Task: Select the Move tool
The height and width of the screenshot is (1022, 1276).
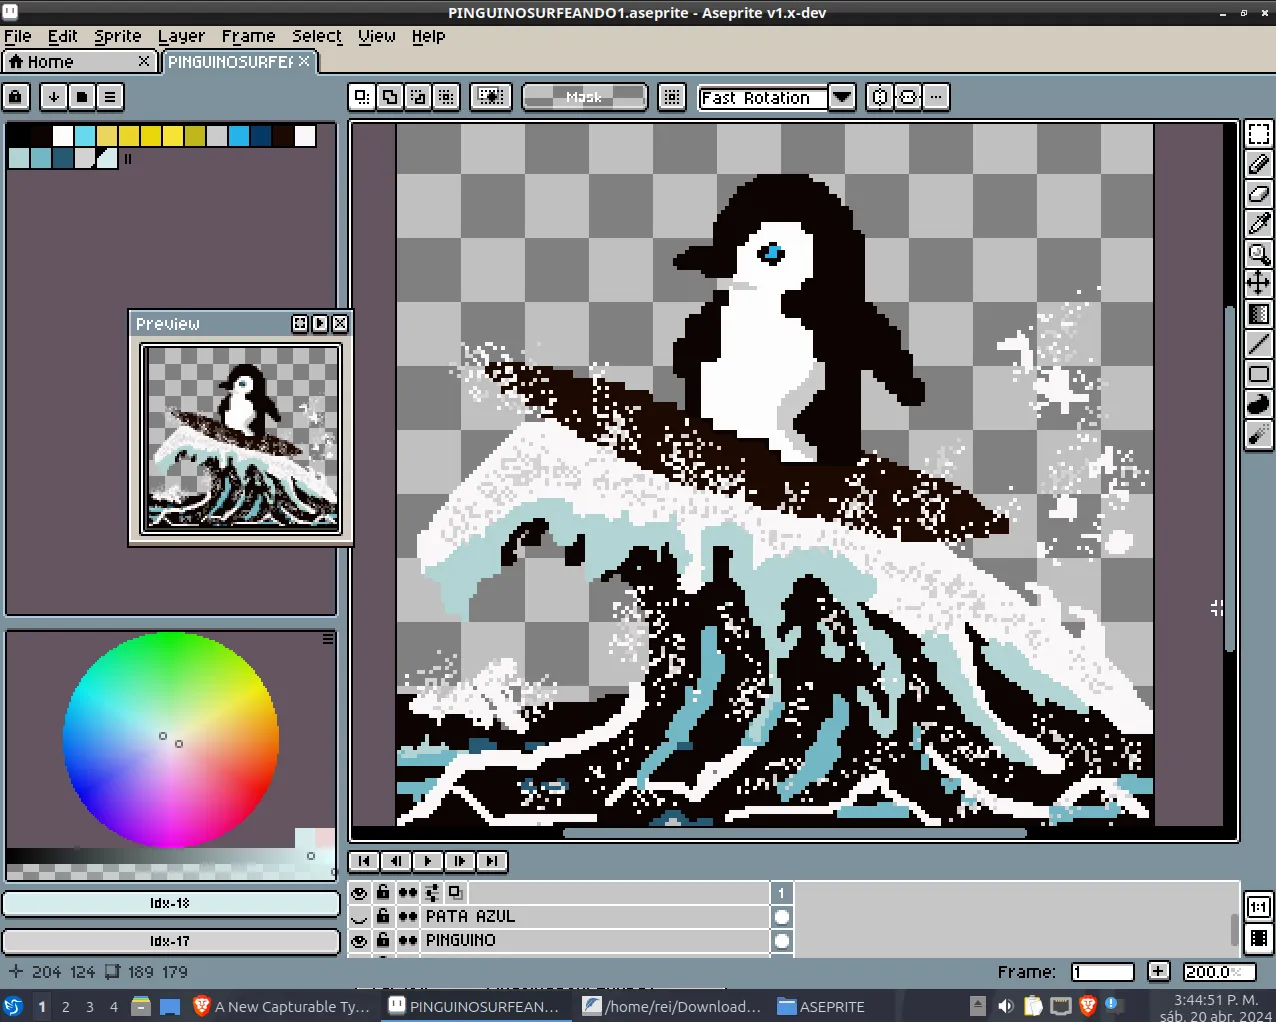Action: click(x=1258, y=283)
